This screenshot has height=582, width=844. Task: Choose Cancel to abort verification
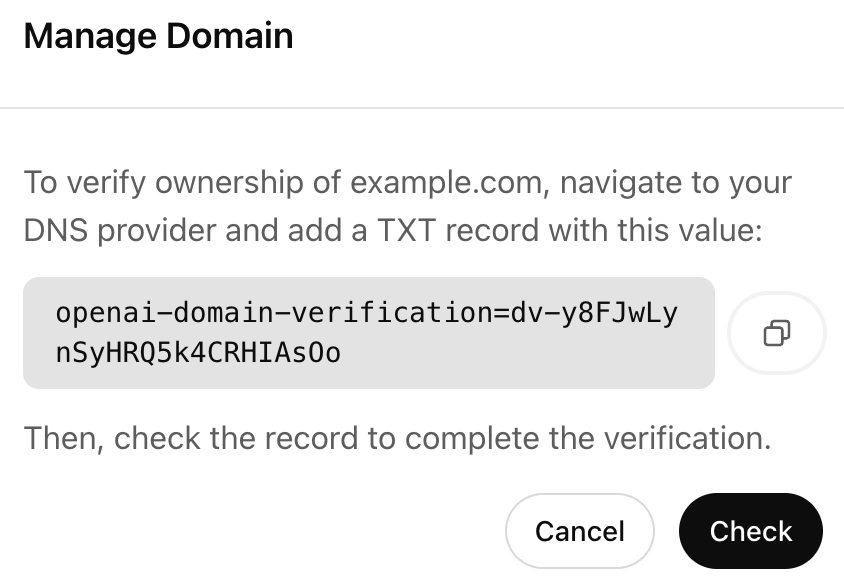coord(579,531)
